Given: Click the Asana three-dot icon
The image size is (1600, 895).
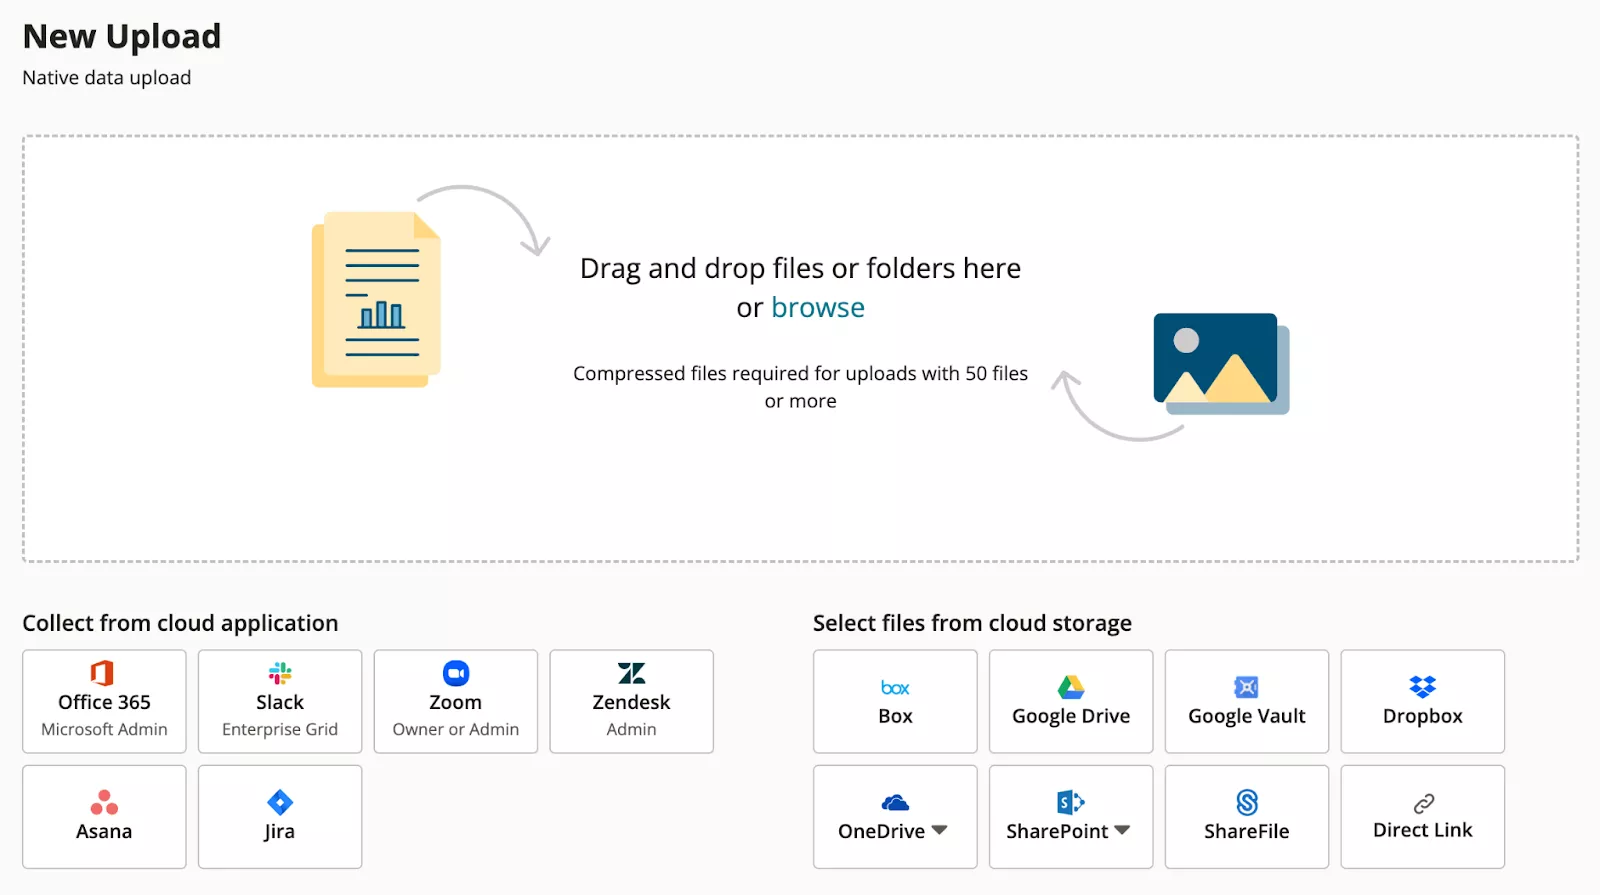Looking at the screenshot, I should (104, 802).
